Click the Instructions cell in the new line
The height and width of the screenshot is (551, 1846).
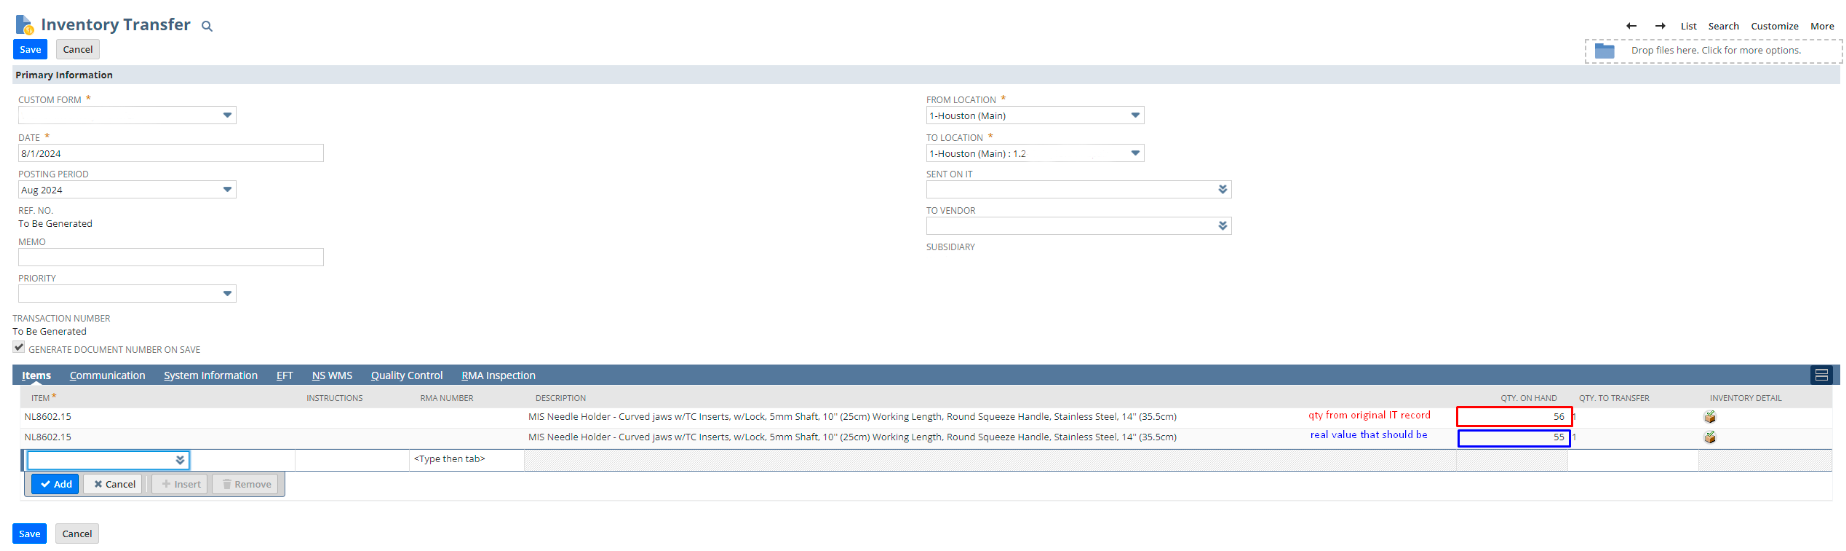(352, 459)
